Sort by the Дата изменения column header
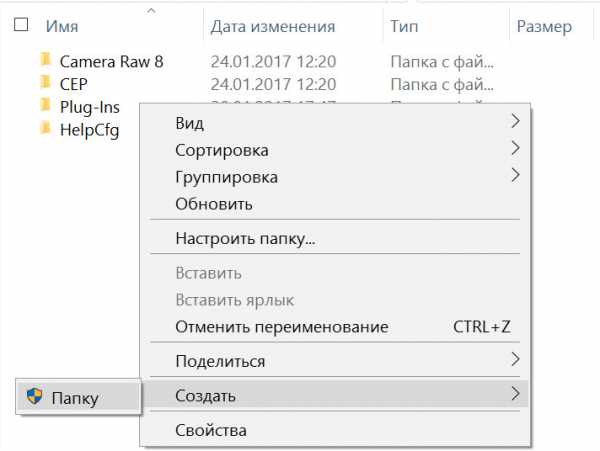This screenshot has height=451, width=600. (x=273, y=26)
